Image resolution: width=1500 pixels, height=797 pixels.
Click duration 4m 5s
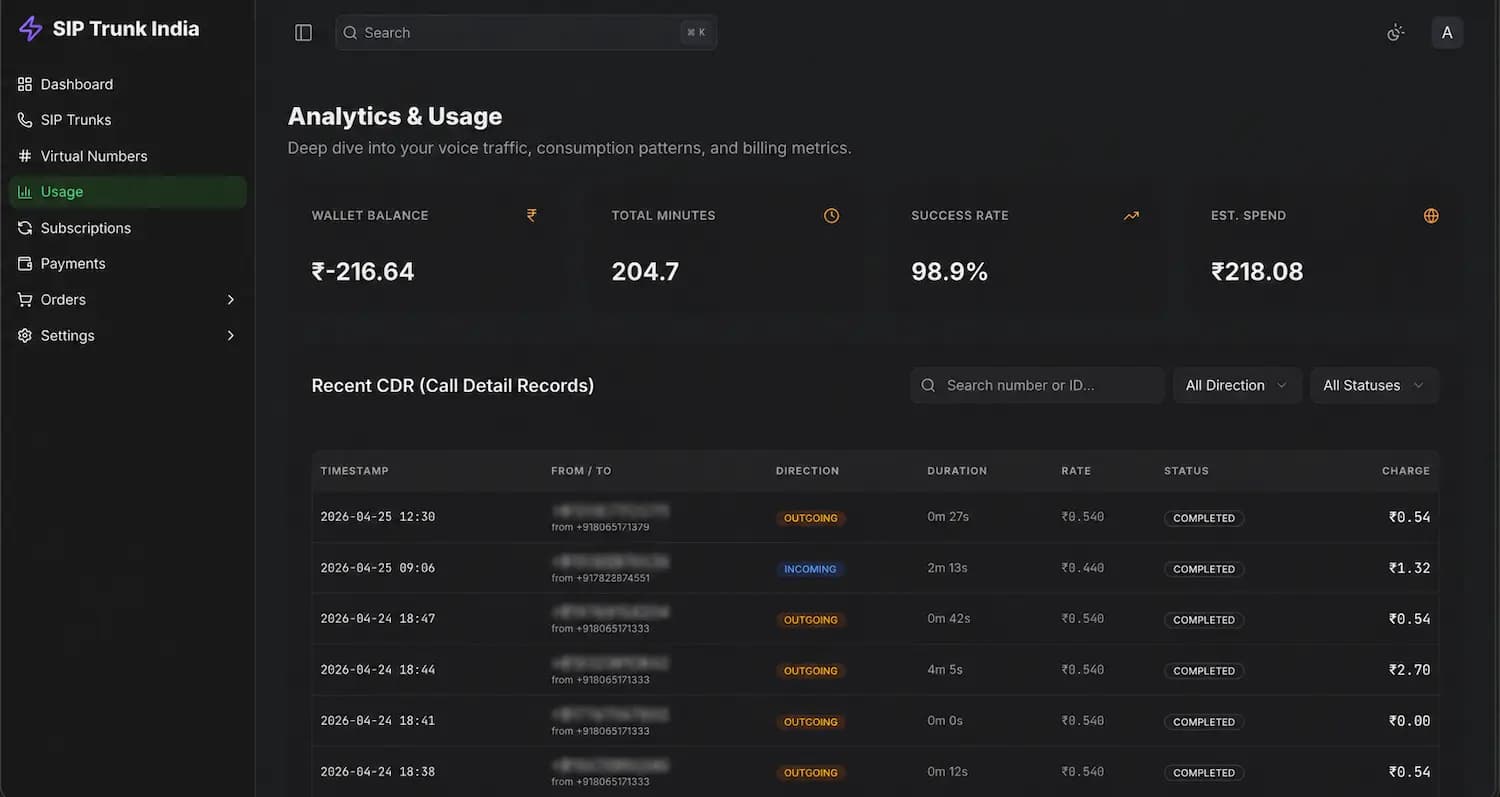click(945, 670)
